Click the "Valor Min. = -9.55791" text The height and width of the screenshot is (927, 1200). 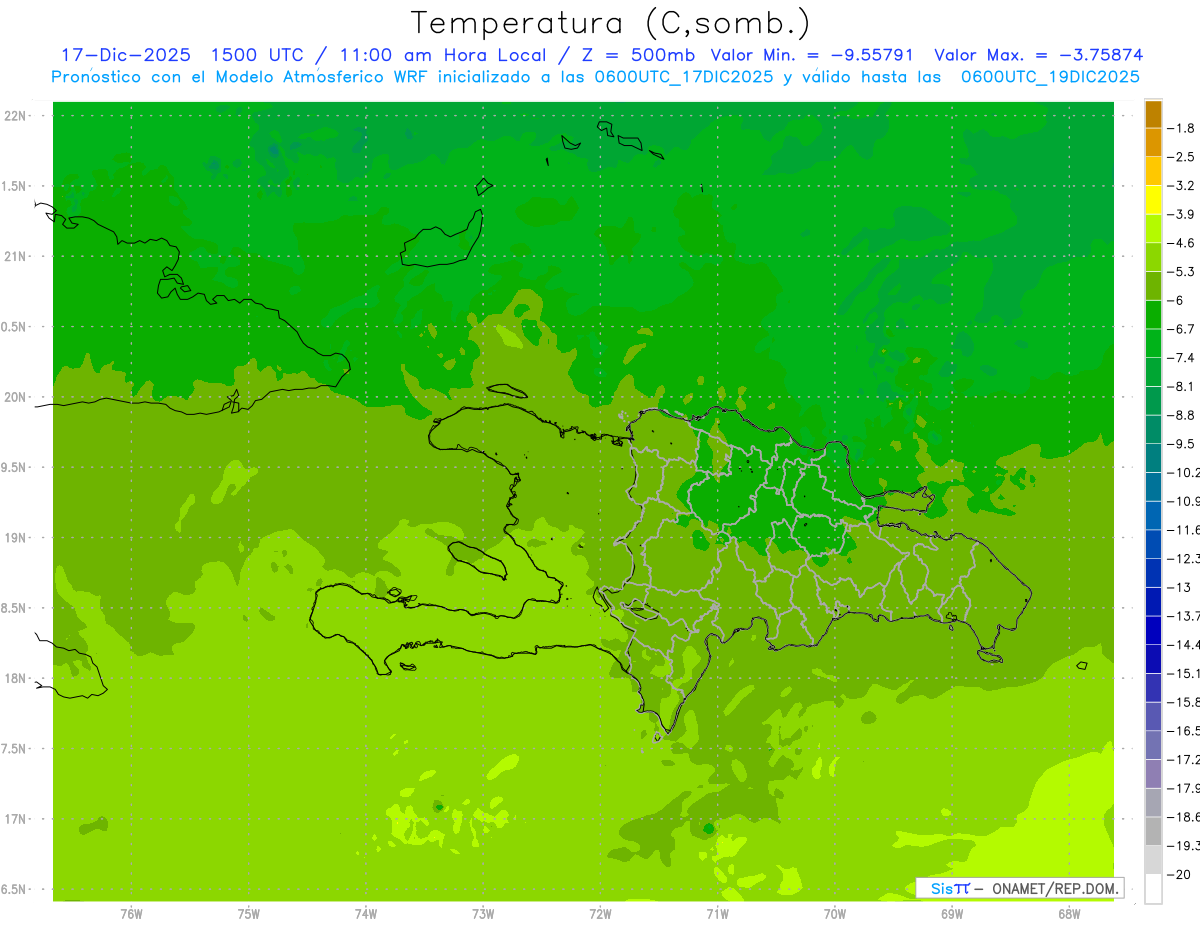[811, 55]
